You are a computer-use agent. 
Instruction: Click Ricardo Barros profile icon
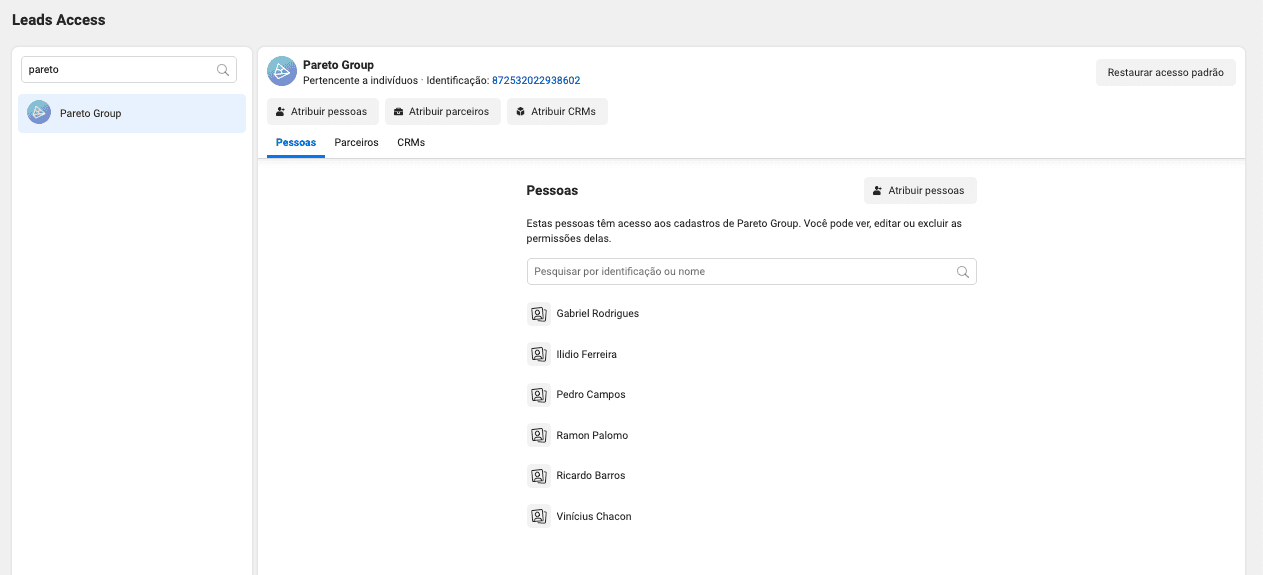(538, 476)
